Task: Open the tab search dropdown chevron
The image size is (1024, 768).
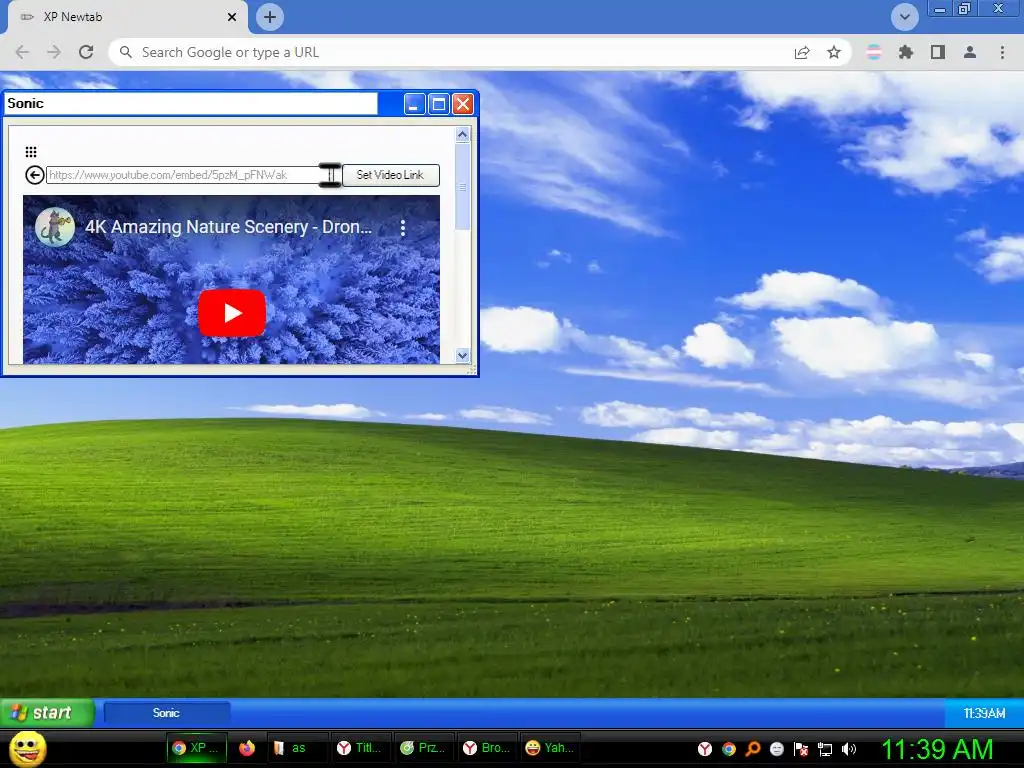Action: tap(905, 17)
